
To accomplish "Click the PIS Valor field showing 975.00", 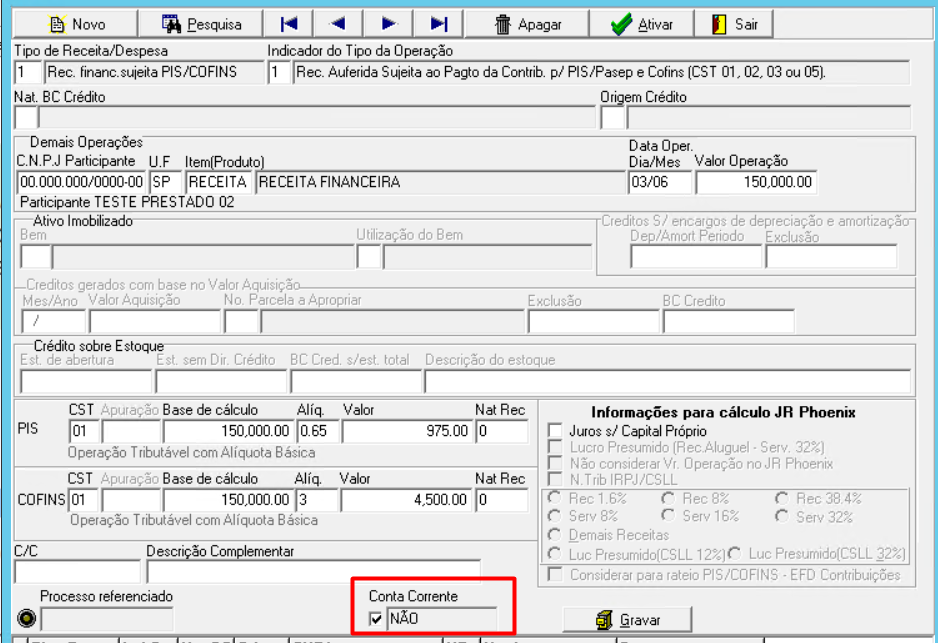I will (407, 431).
